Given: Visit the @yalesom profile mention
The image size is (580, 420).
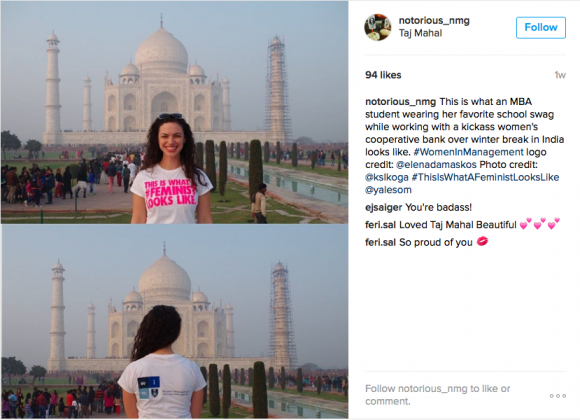Looking at the screenshot, I should coord(388,190).
